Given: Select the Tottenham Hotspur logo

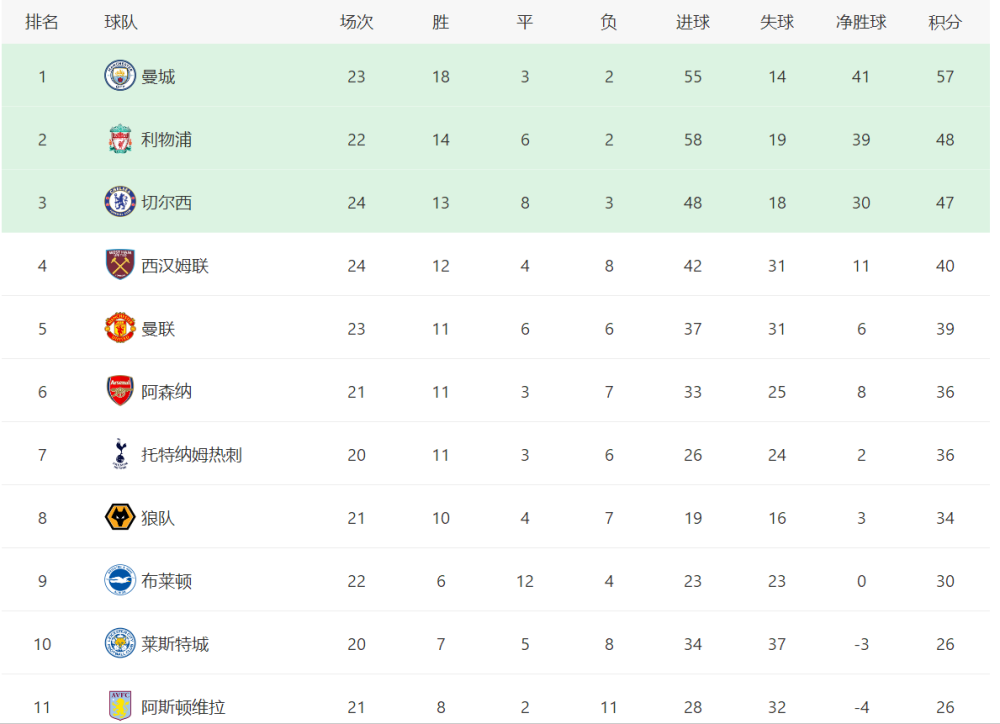Looking at the screenshot, I should [120, 454].
